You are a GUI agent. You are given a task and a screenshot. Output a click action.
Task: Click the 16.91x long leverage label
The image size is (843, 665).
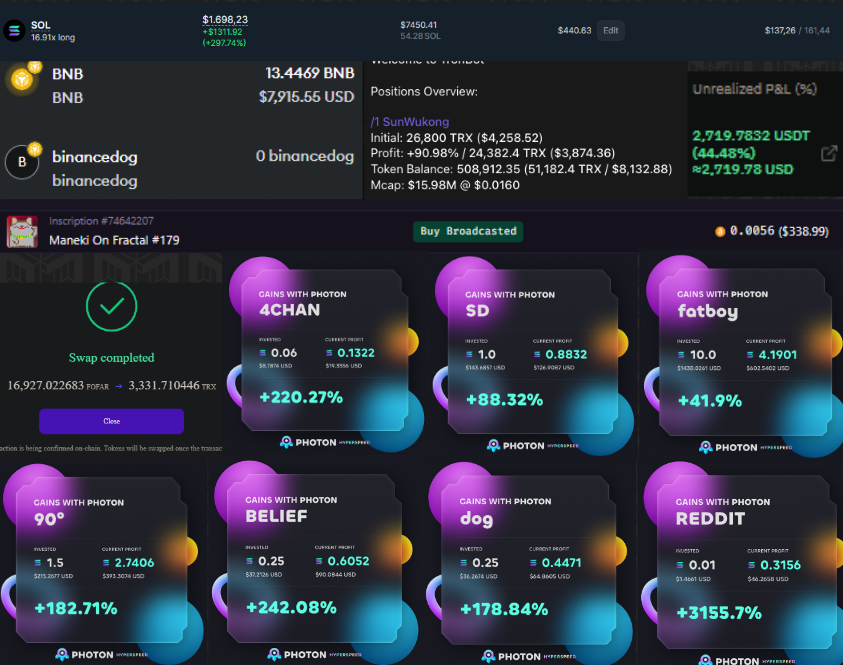[x=53, y=38]
